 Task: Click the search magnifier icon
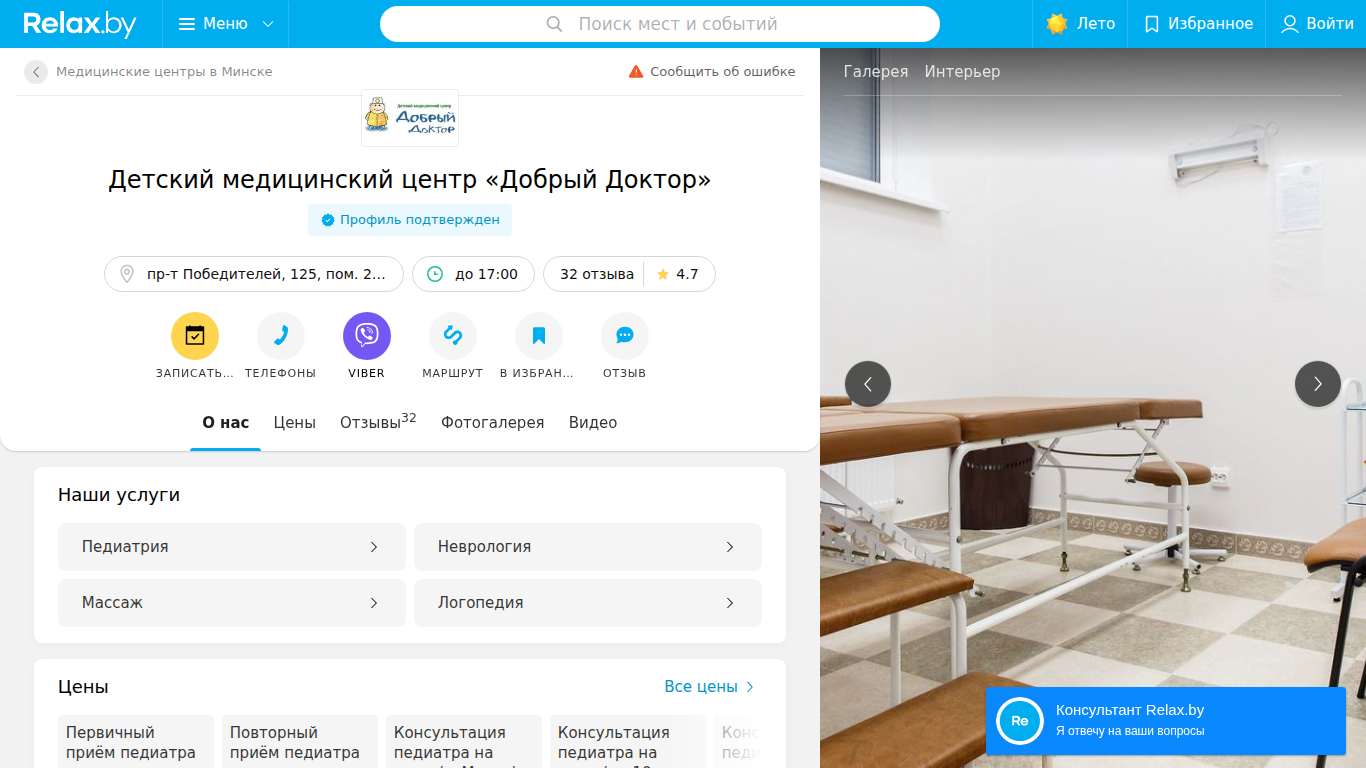pyautogui.click(x=555, y=24)
